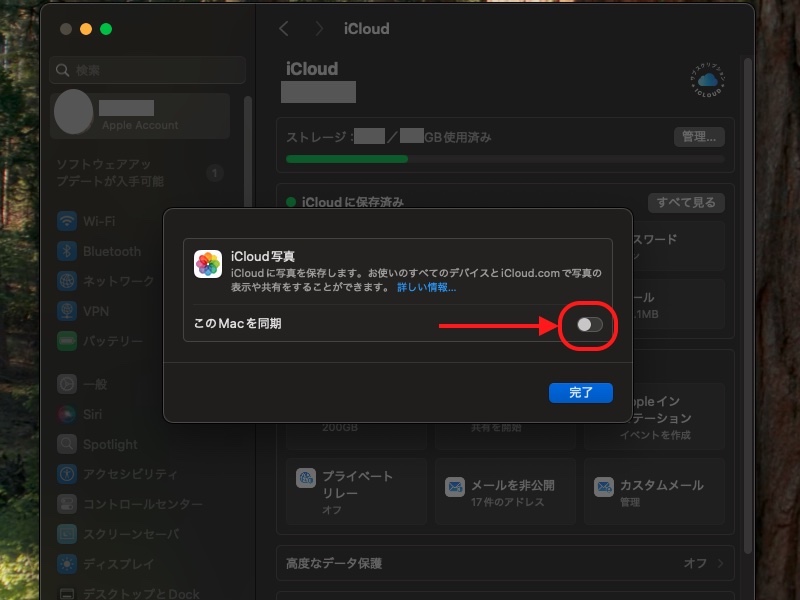Viewport: 800px width, 600px height.
Task: Expand すべて見る to show all iCloud apps
Action: tap(687, 202)
